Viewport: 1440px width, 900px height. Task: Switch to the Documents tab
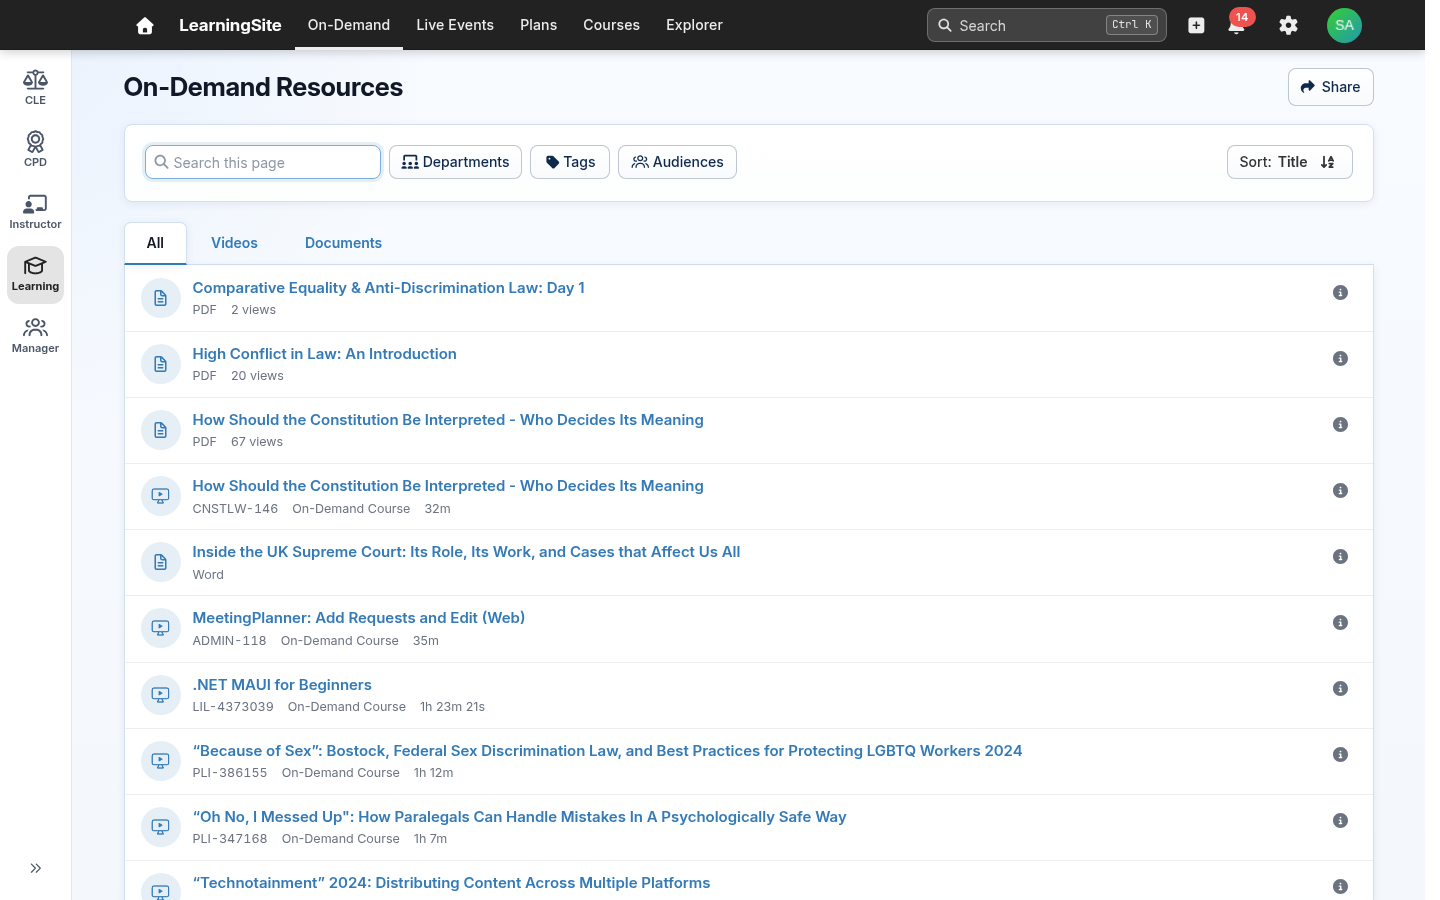343,243
